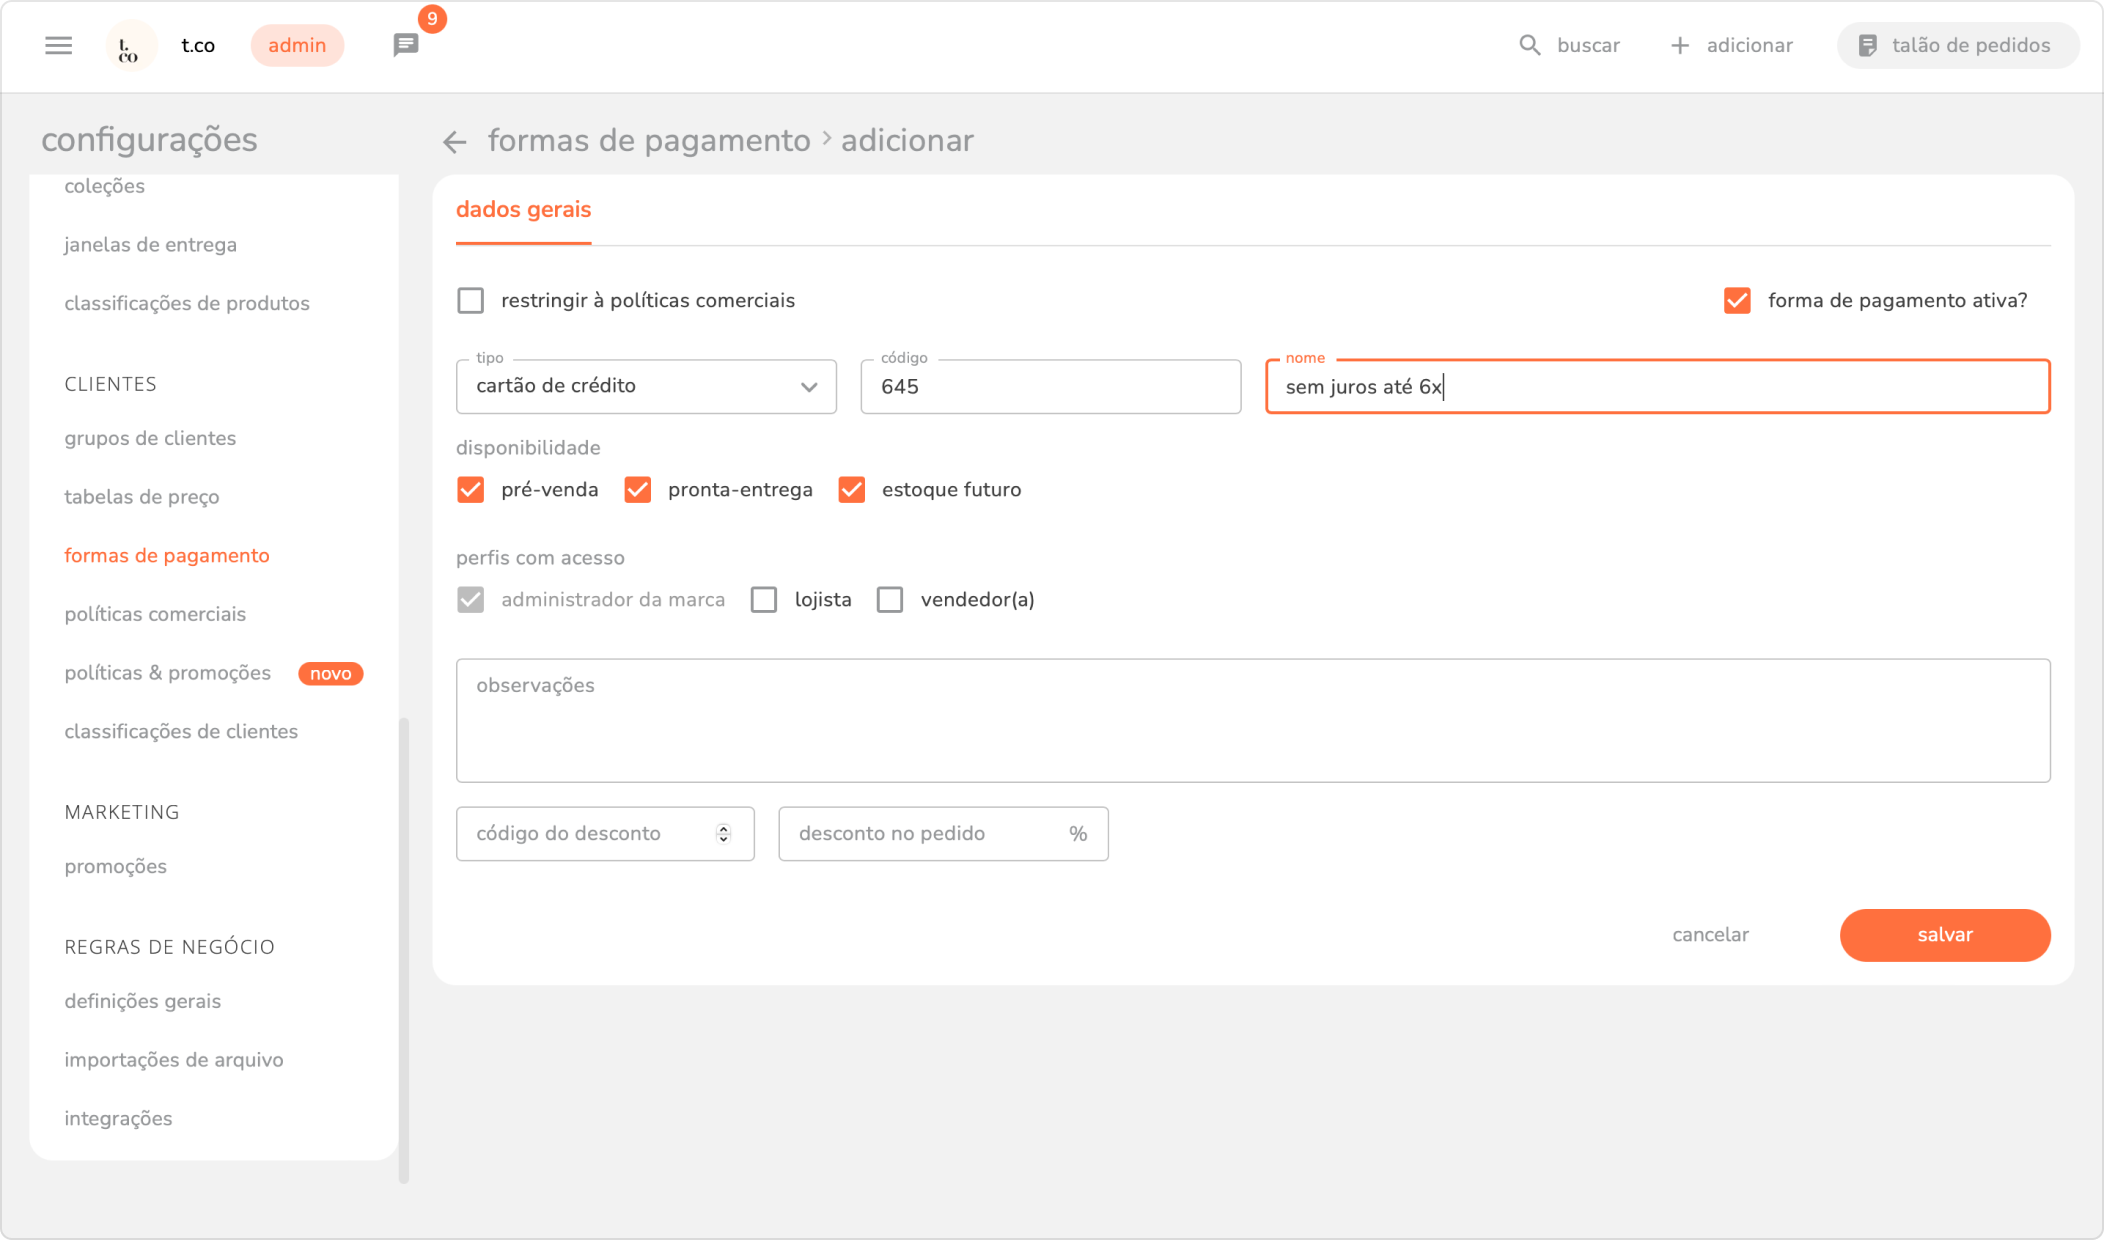The height and width of the screenshot is (1240, 2104).
Task: Click into the observações text area
Action: 1252,720
